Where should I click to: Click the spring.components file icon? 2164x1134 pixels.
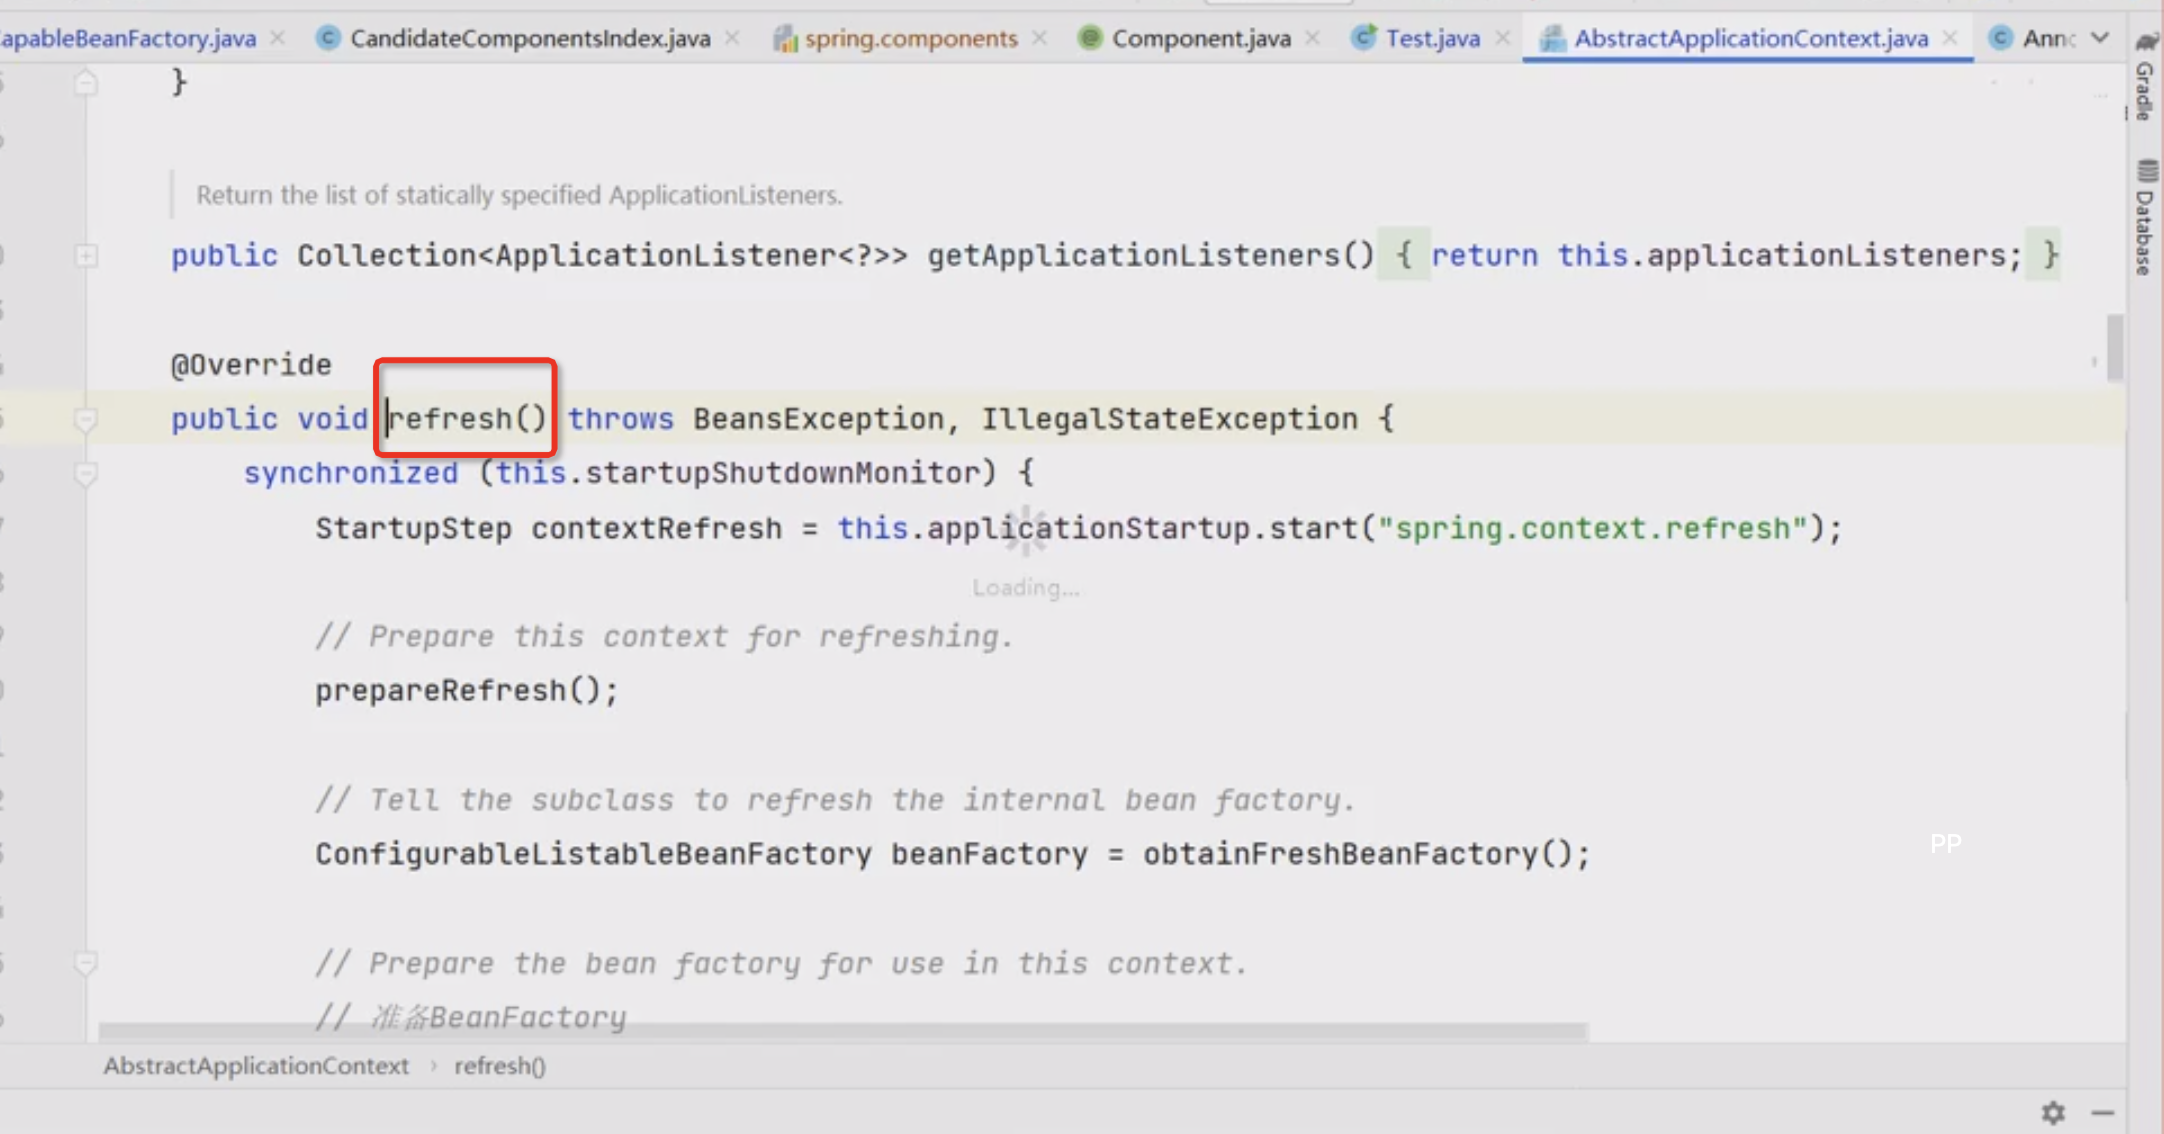(x=785, y=38)
